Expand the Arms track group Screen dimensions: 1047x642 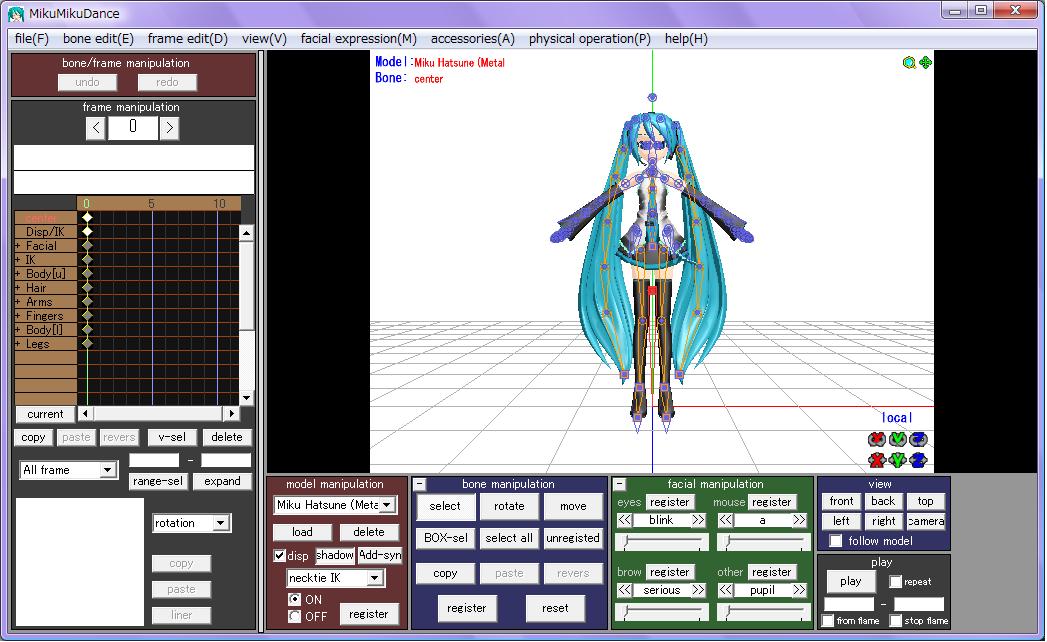(18, 302)
